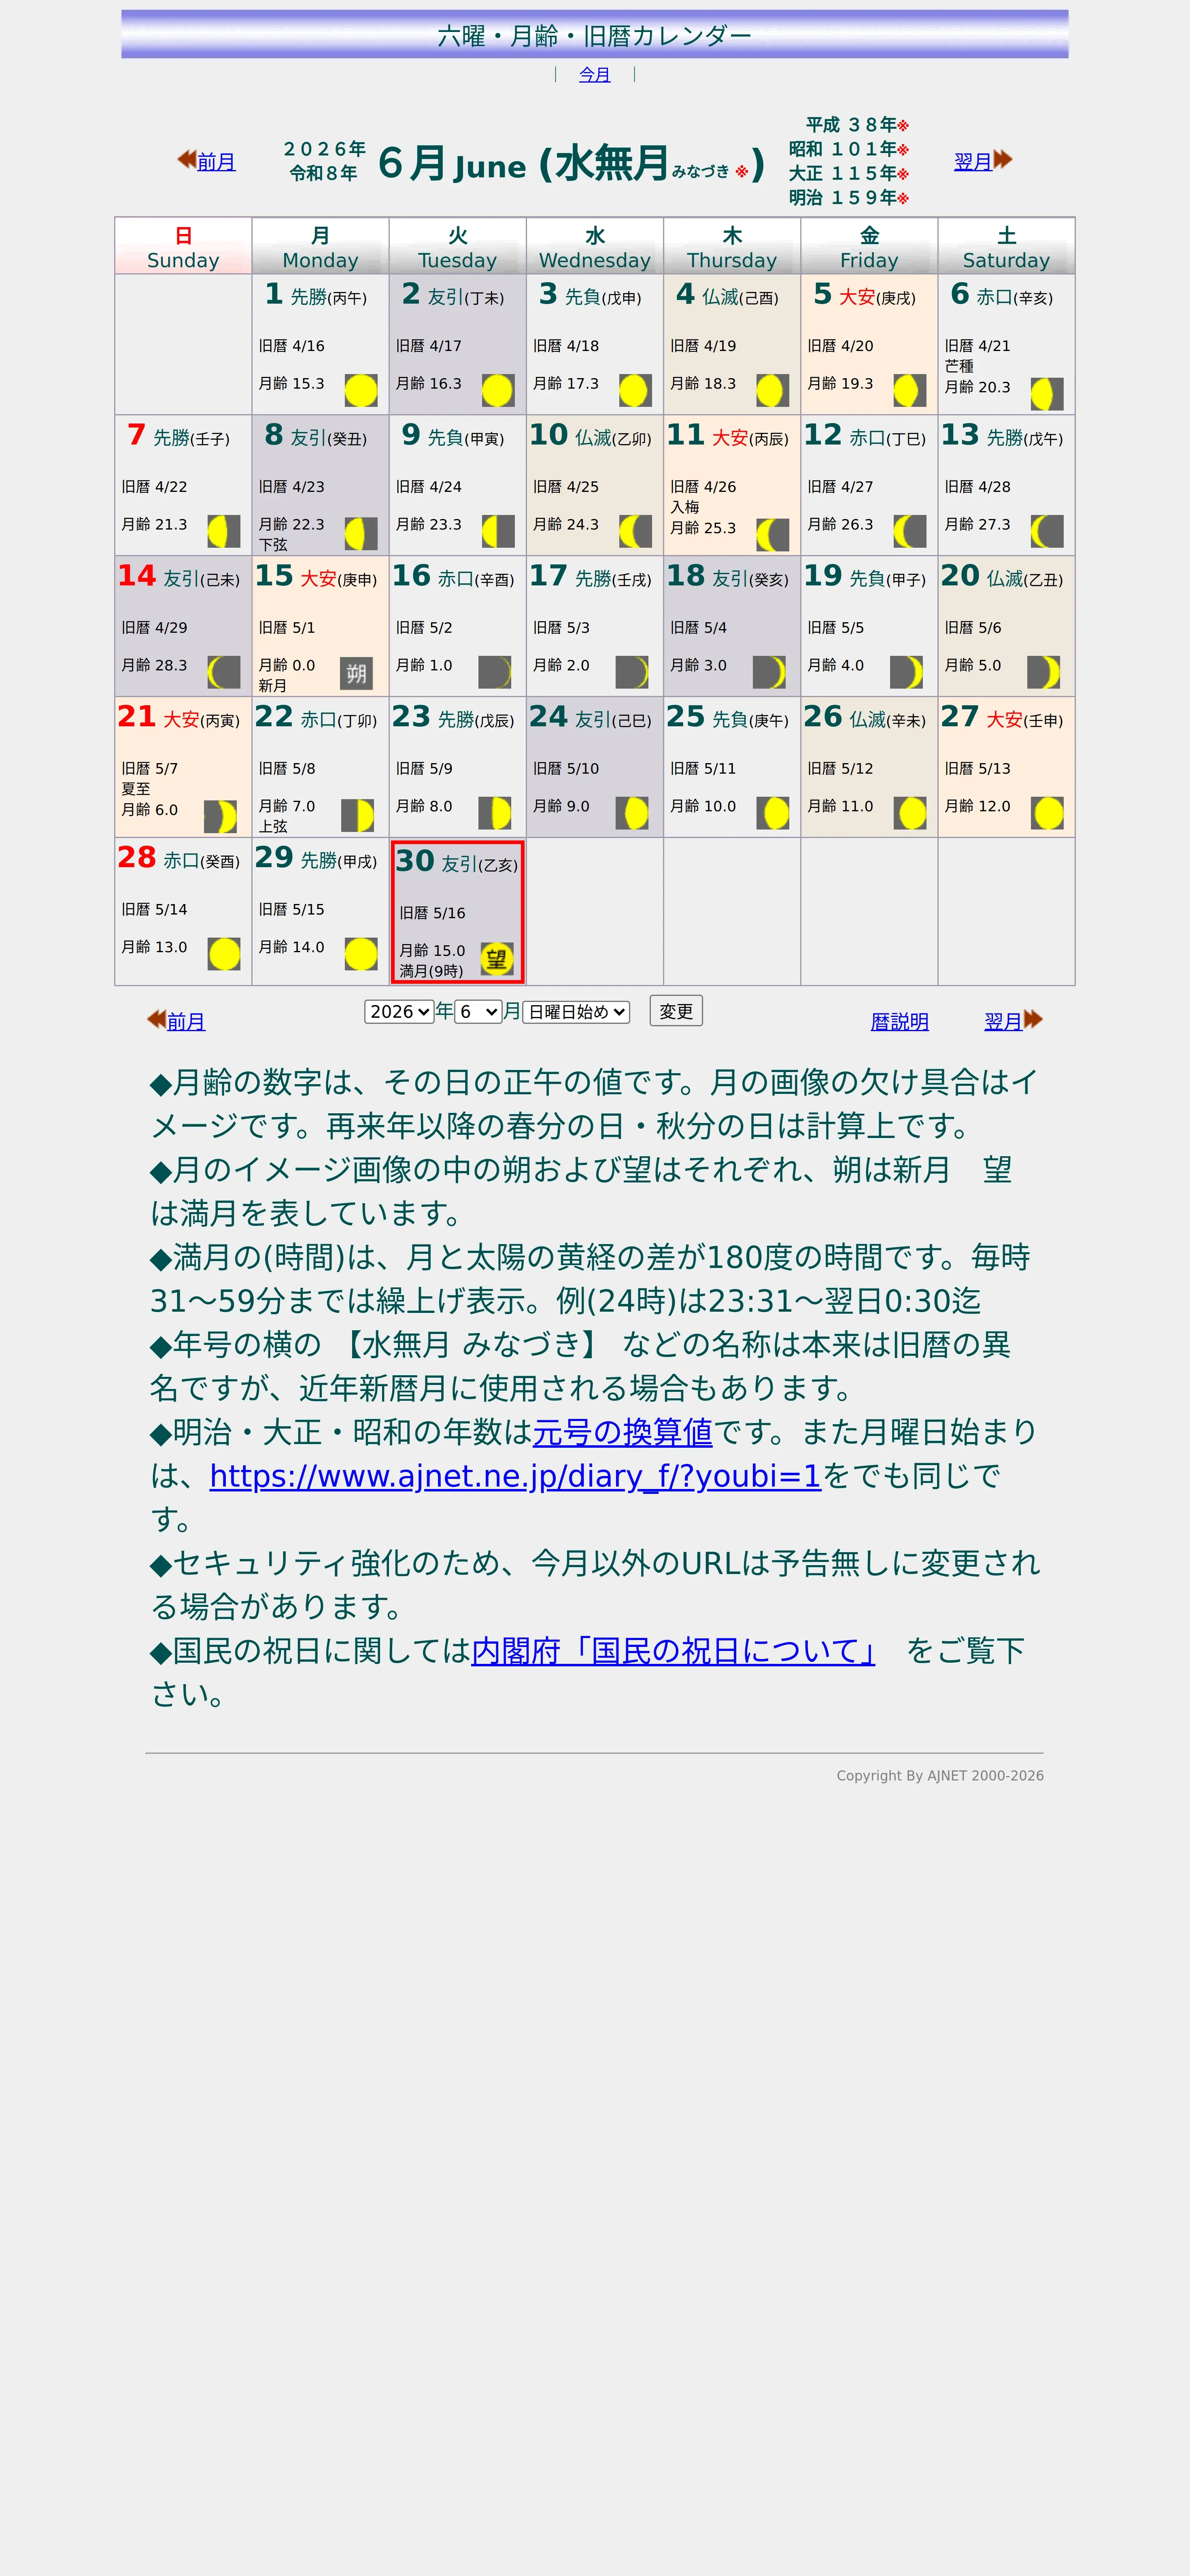Click the date number 25

685,717
